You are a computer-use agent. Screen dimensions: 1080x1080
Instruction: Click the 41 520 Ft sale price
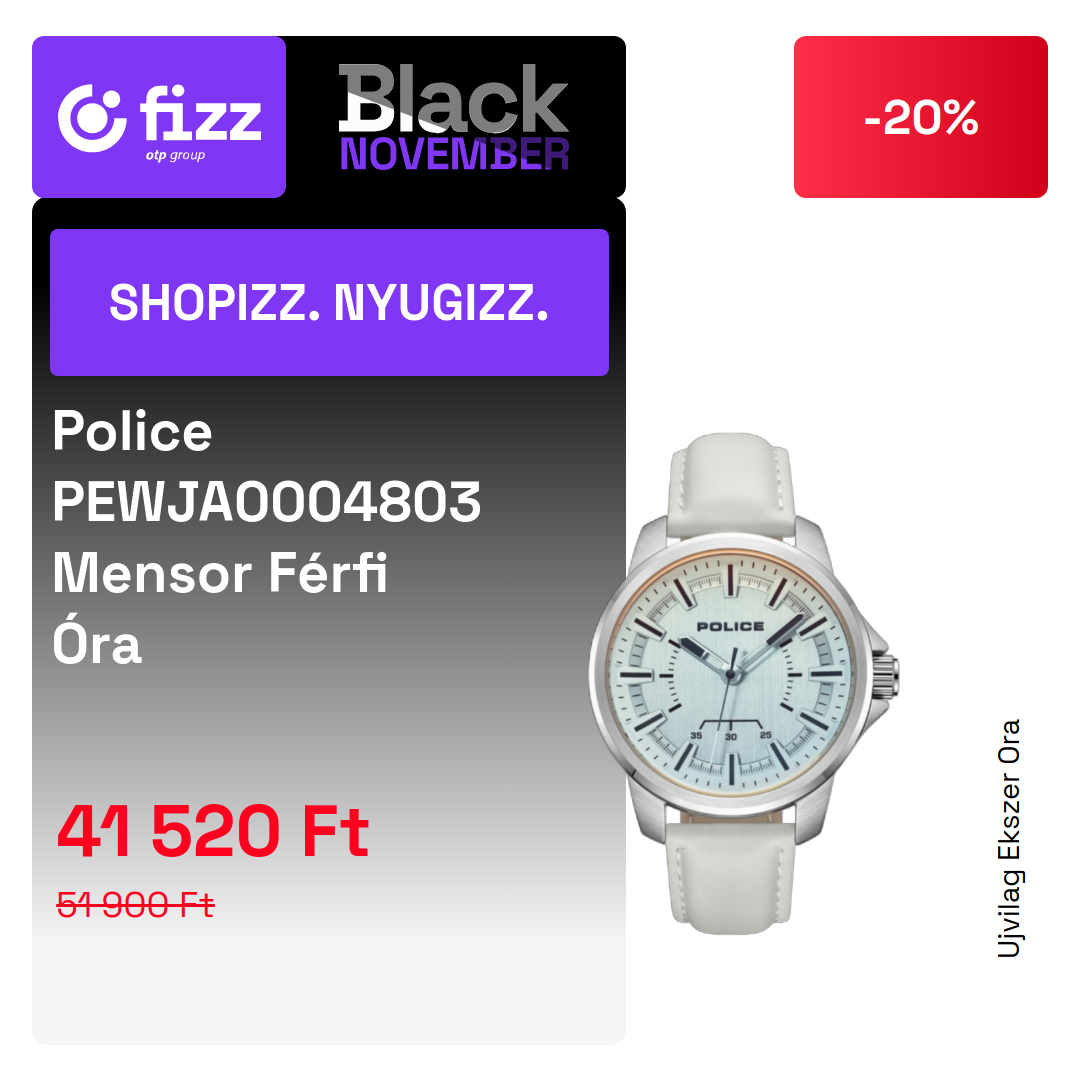click(x=213, y=831)
